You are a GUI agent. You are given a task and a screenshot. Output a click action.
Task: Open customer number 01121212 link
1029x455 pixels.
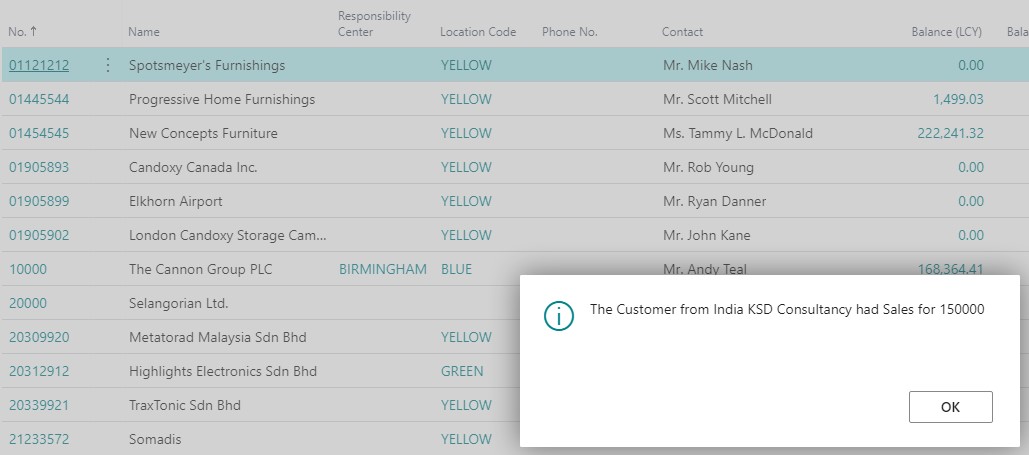pos(39,65)
